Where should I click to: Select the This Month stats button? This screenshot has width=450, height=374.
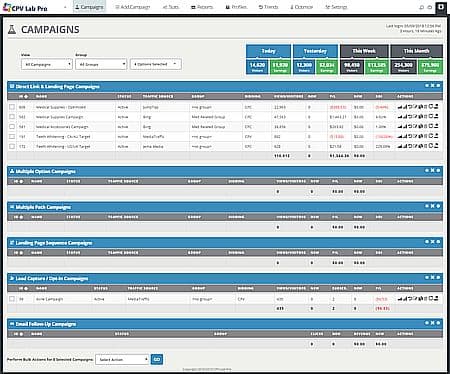416,51
